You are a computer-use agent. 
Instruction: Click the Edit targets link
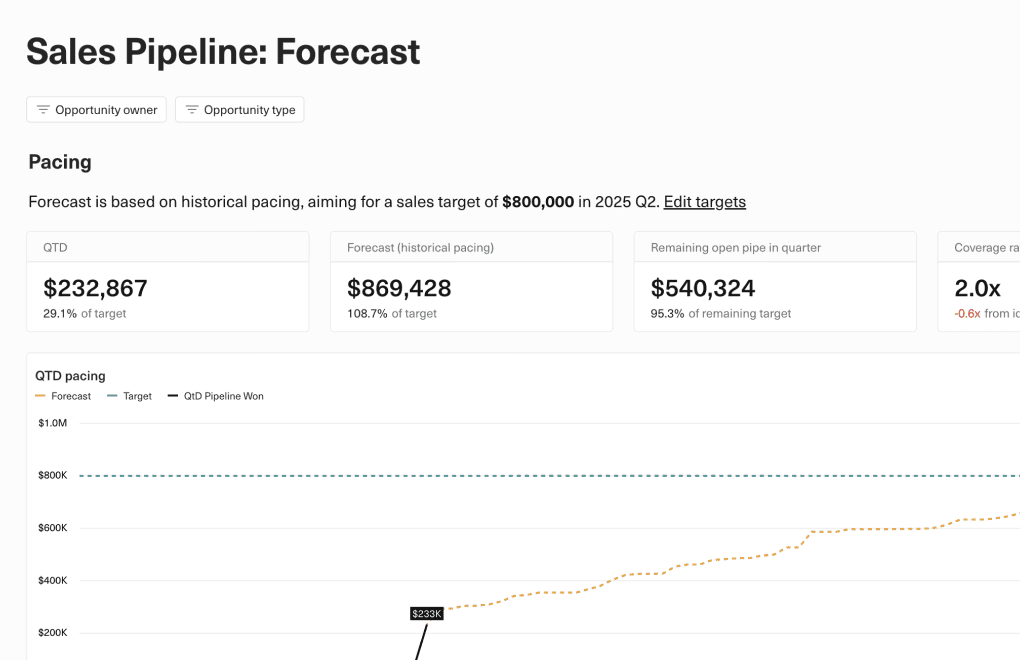[x=704, y=201]
